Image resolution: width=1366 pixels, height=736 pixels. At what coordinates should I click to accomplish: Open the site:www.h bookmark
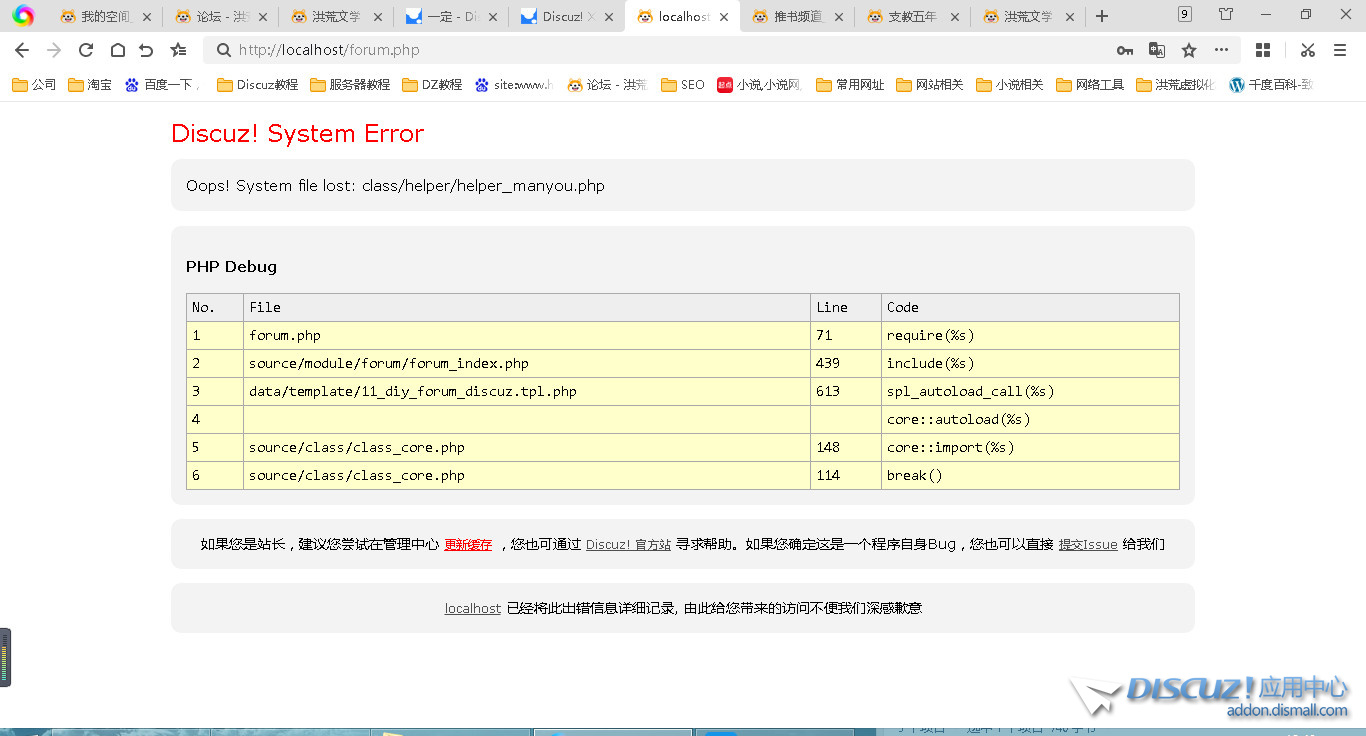pyautogui.click(x=514, y=85)
